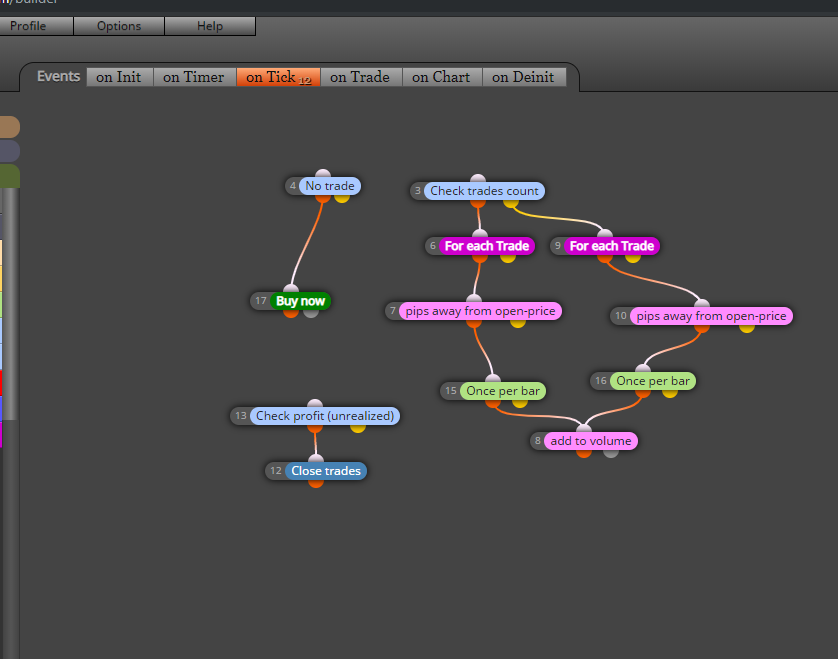Click the number 13 badge of Check profit
The width and height of the screenshot is (838, 659).
pyautogui.click(x=241, y=416)
